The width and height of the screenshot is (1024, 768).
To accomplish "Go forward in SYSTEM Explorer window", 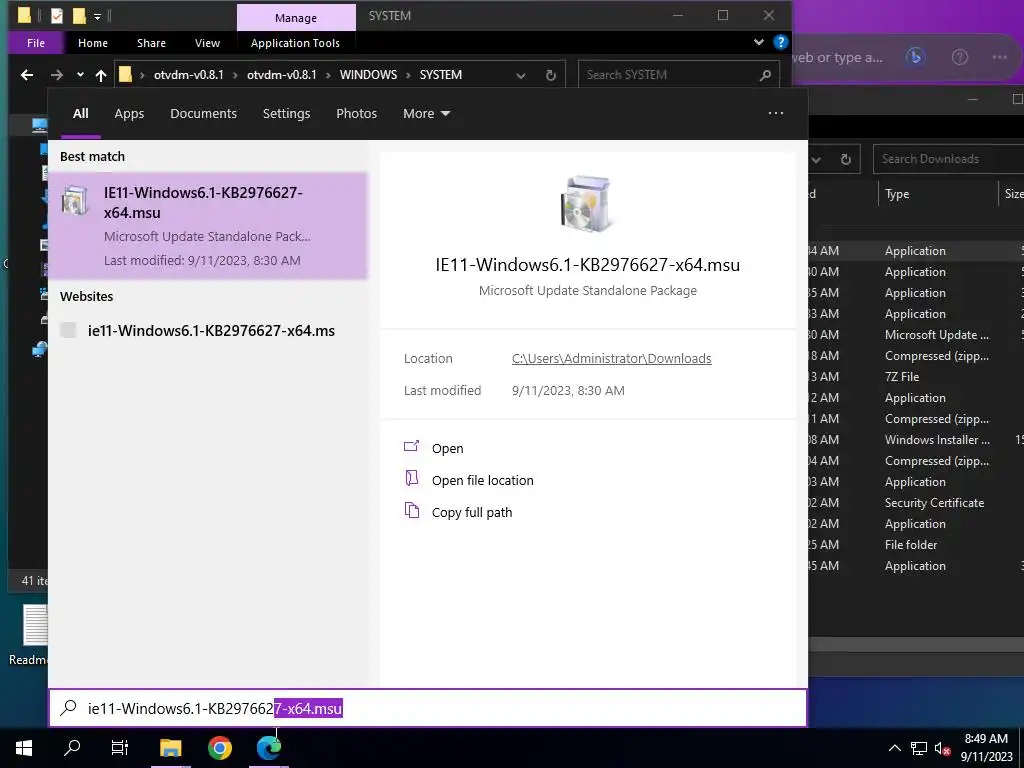I will [57, 75].
